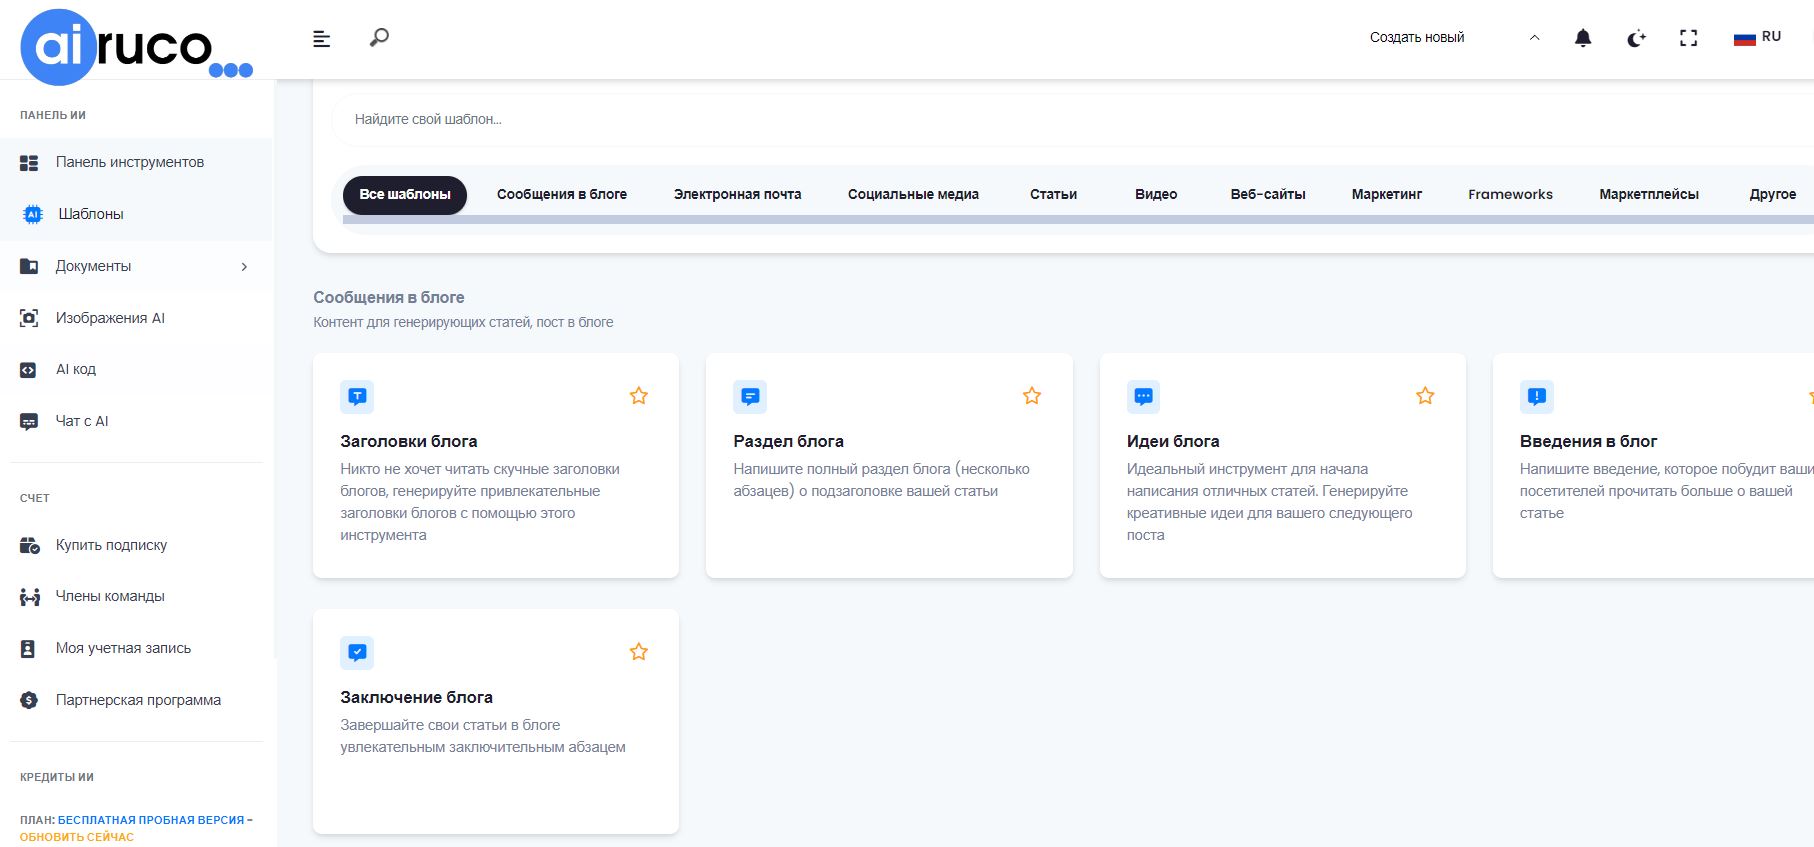The height and width of the screenshot is (847, 1814).
Task: Select the Все шаблоны tab
Action: pos(405,194)
